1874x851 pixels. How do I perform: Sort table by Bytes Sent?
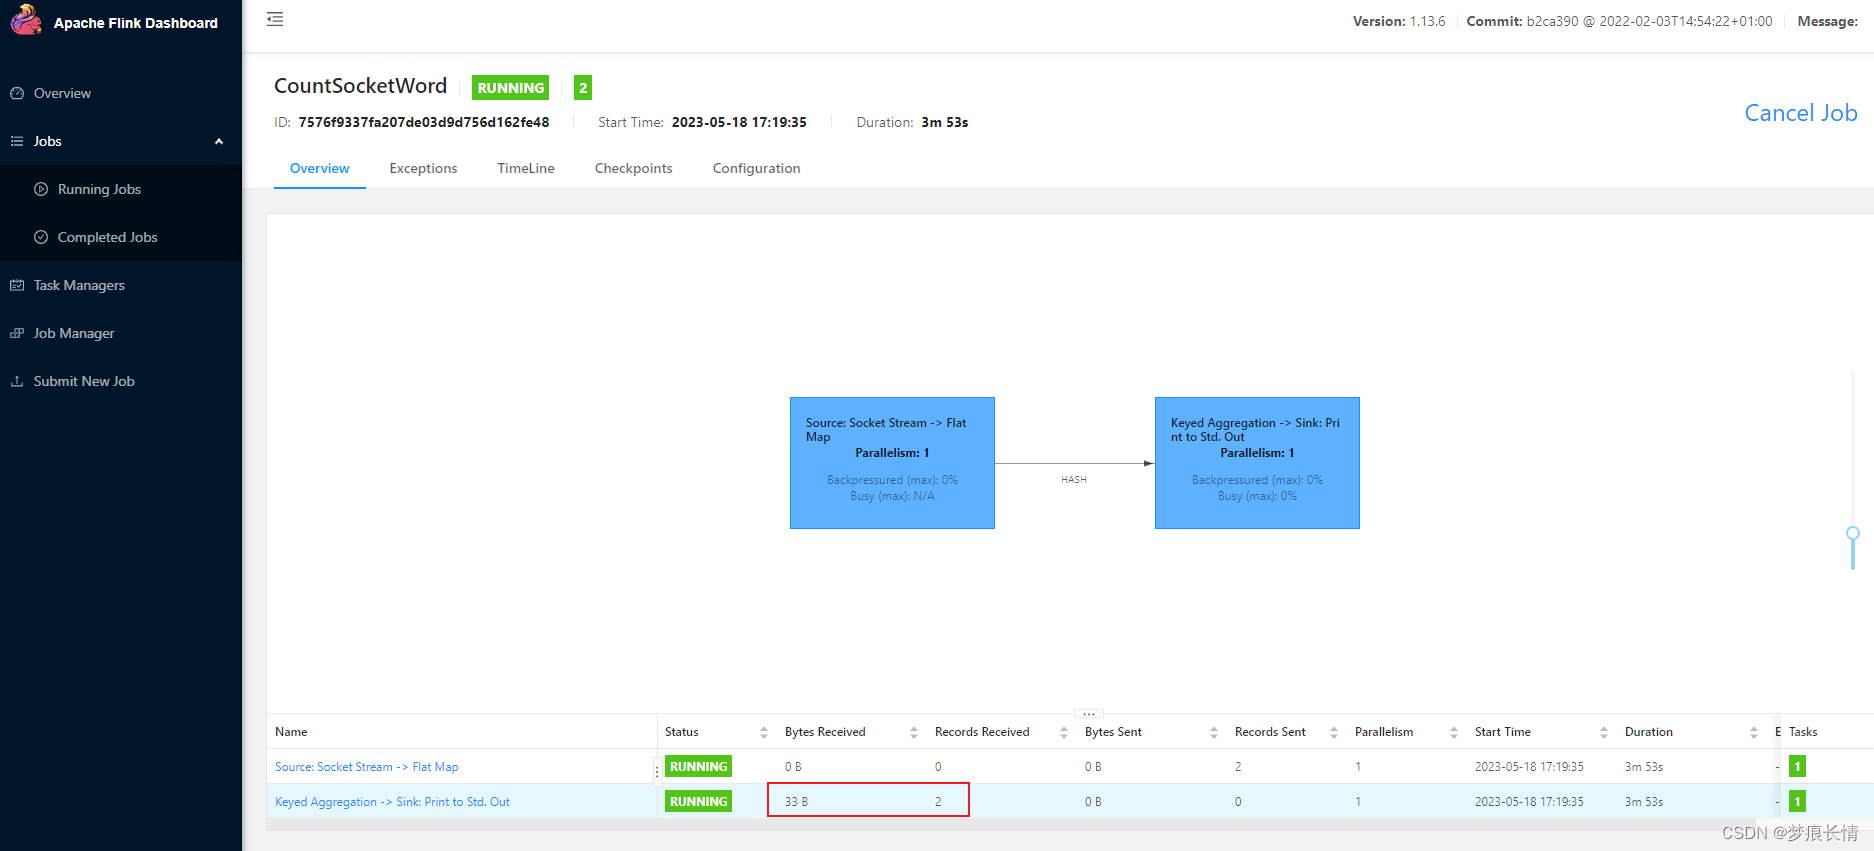[1214, 732]
